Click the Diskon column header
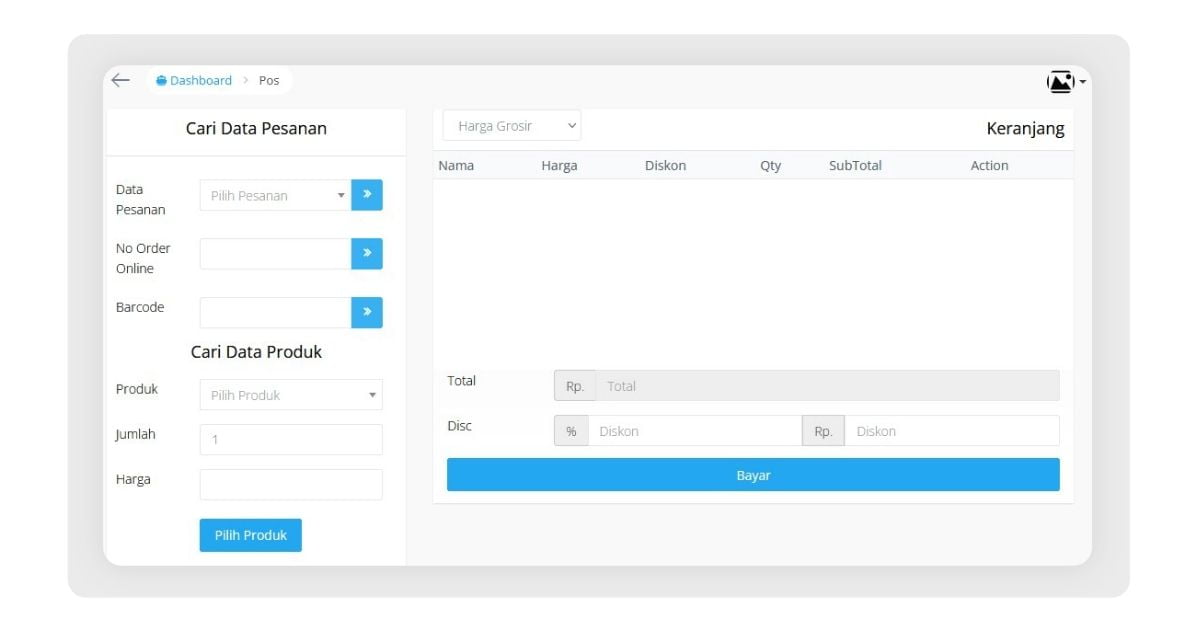The image size is (1200, 630). [x=665, y=165]
